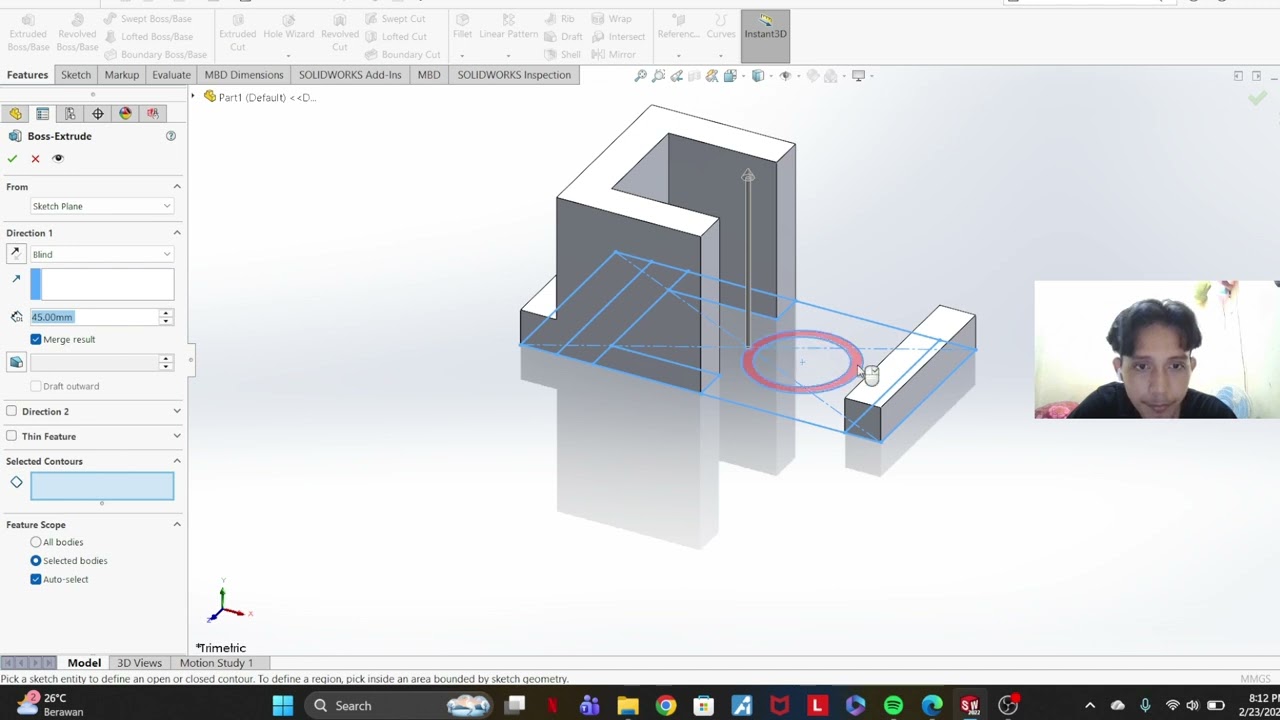1280x720 pixels.
Task: Collapse the From section
Action: (x=177, y=187)
